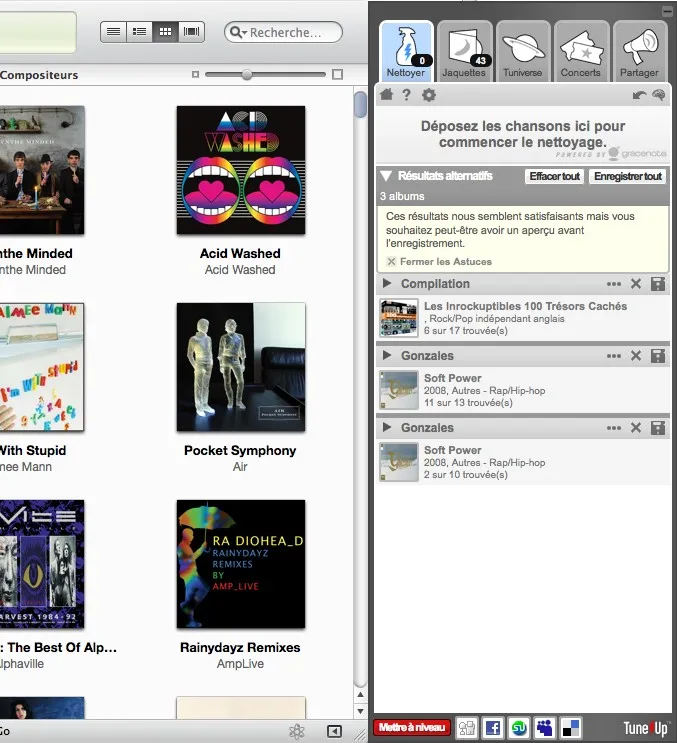677x743 pixels.
Task: Click the Air artist name
Action: [x=240, y=467]
